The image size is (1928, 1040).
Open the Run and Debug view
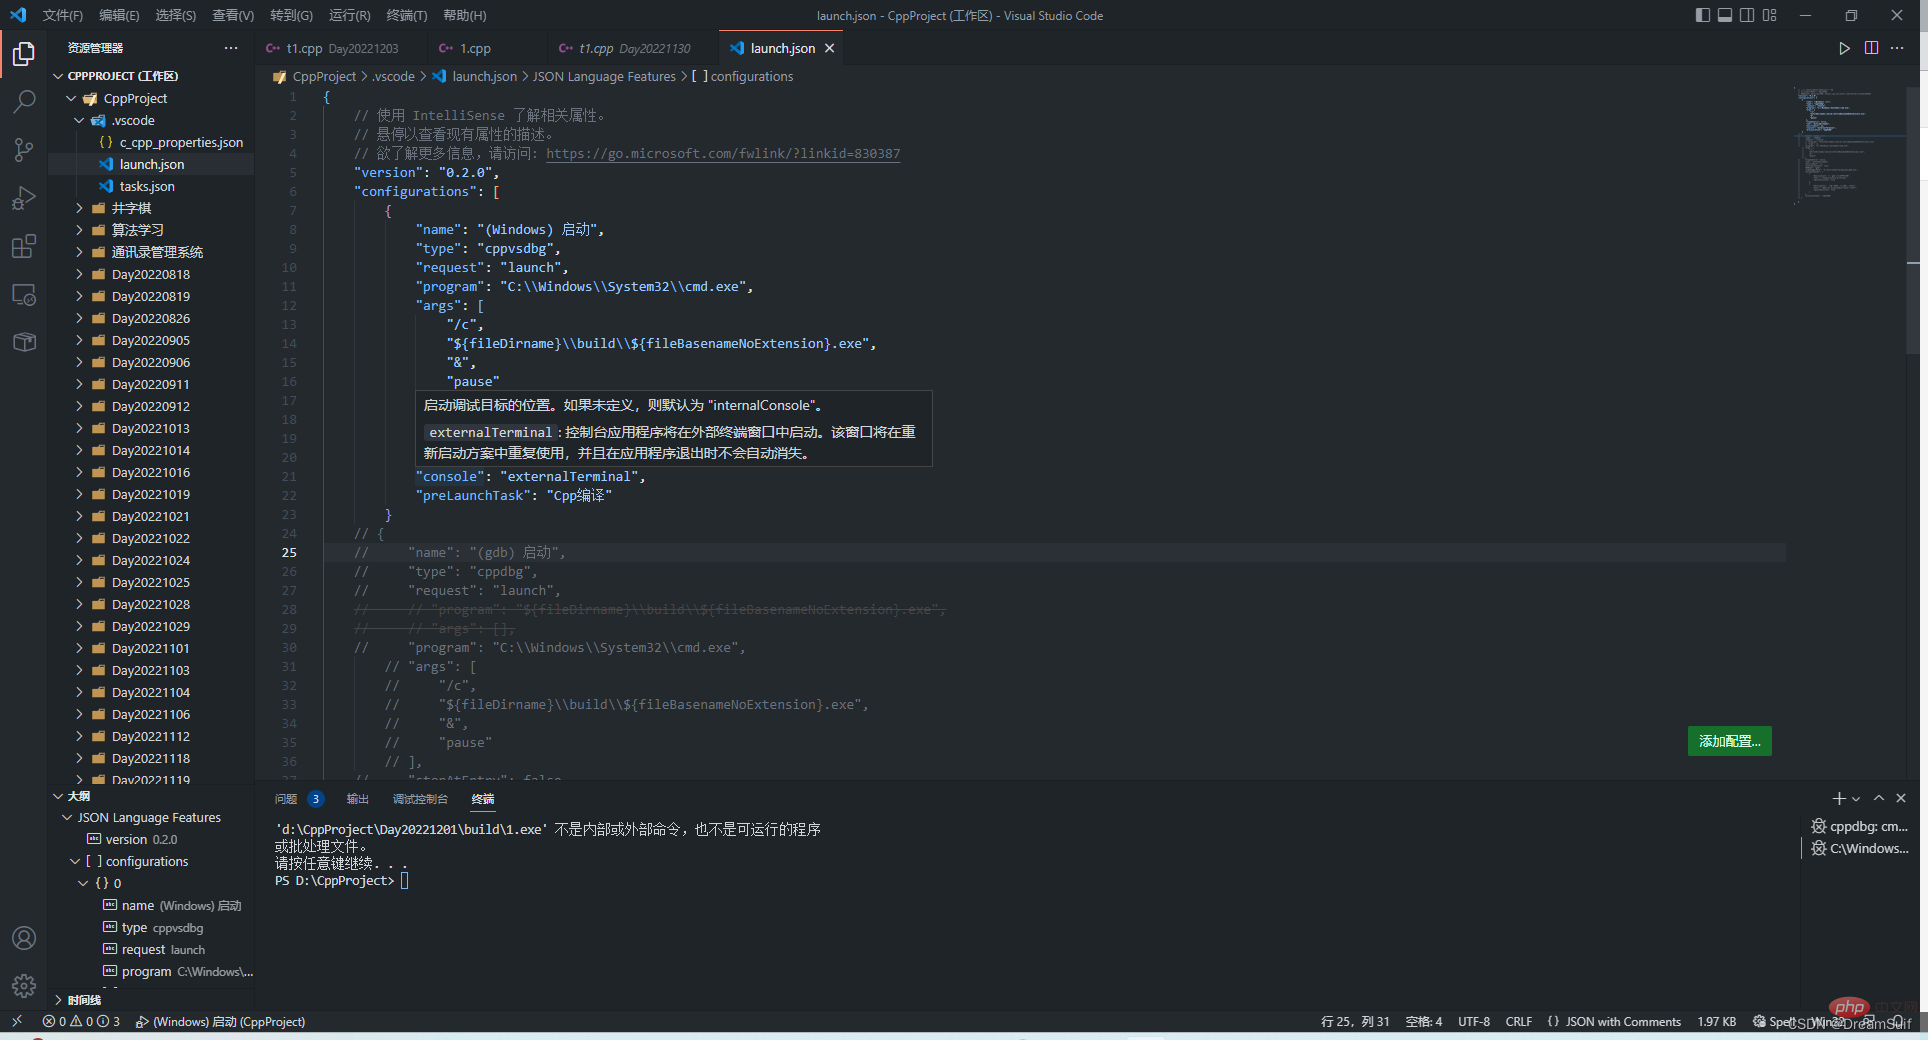(x=24, y=197)
